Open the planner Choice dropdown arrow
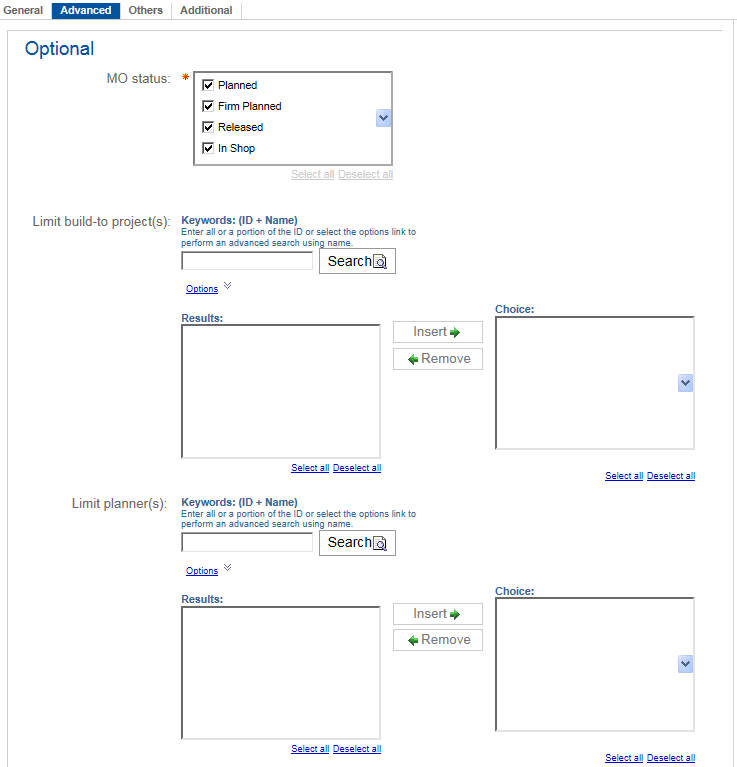The image size is (737, 767). pyautogui.click(x=685, y=664)
